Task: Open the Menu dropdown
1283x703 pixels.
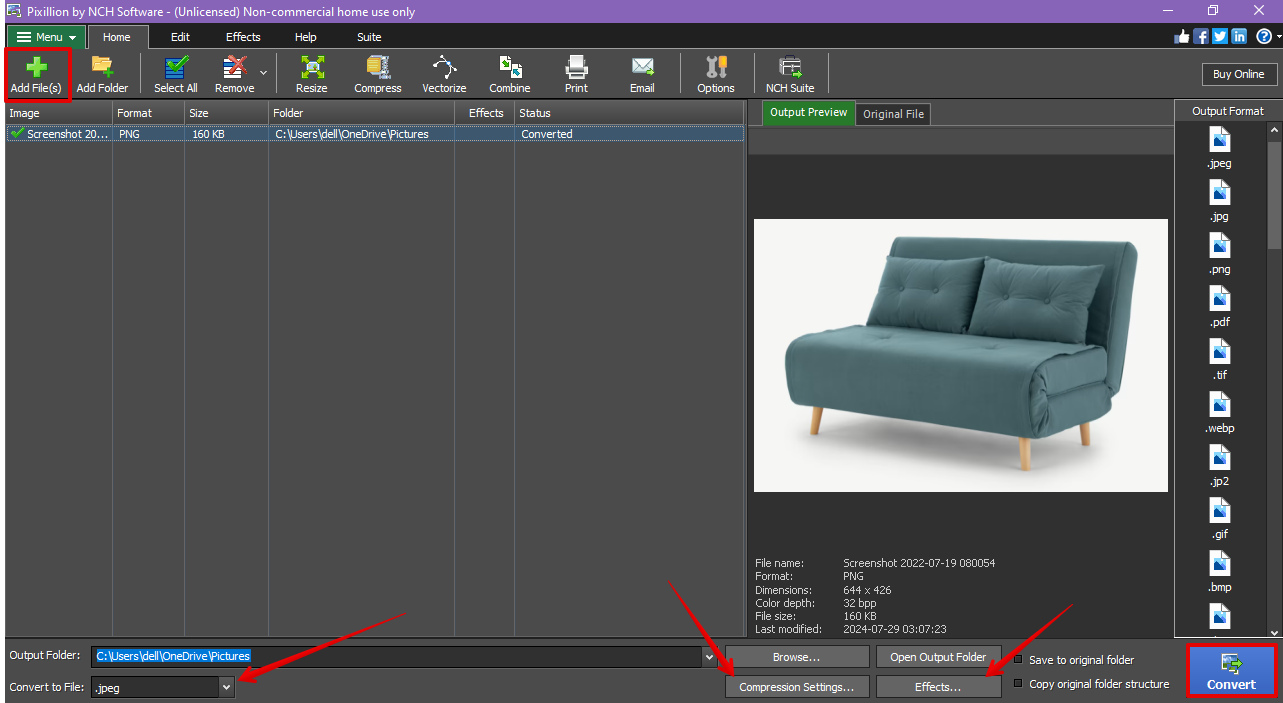Action: click(x=44, y=36)
